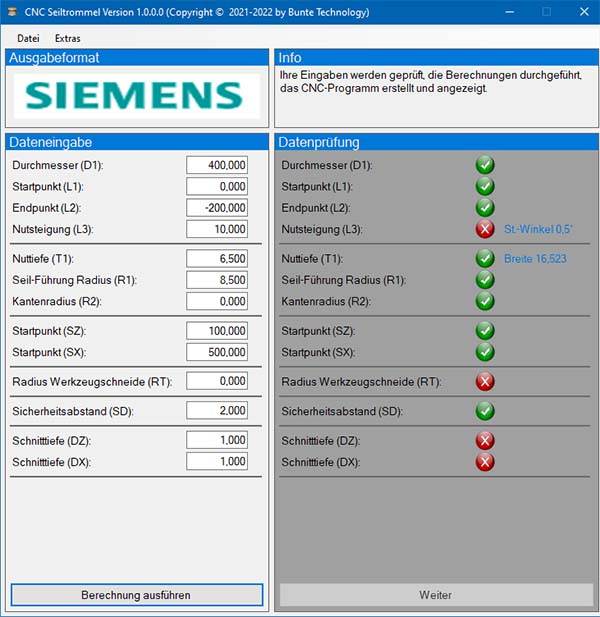Click the Schnitttiefe (DX) input field

217,461
